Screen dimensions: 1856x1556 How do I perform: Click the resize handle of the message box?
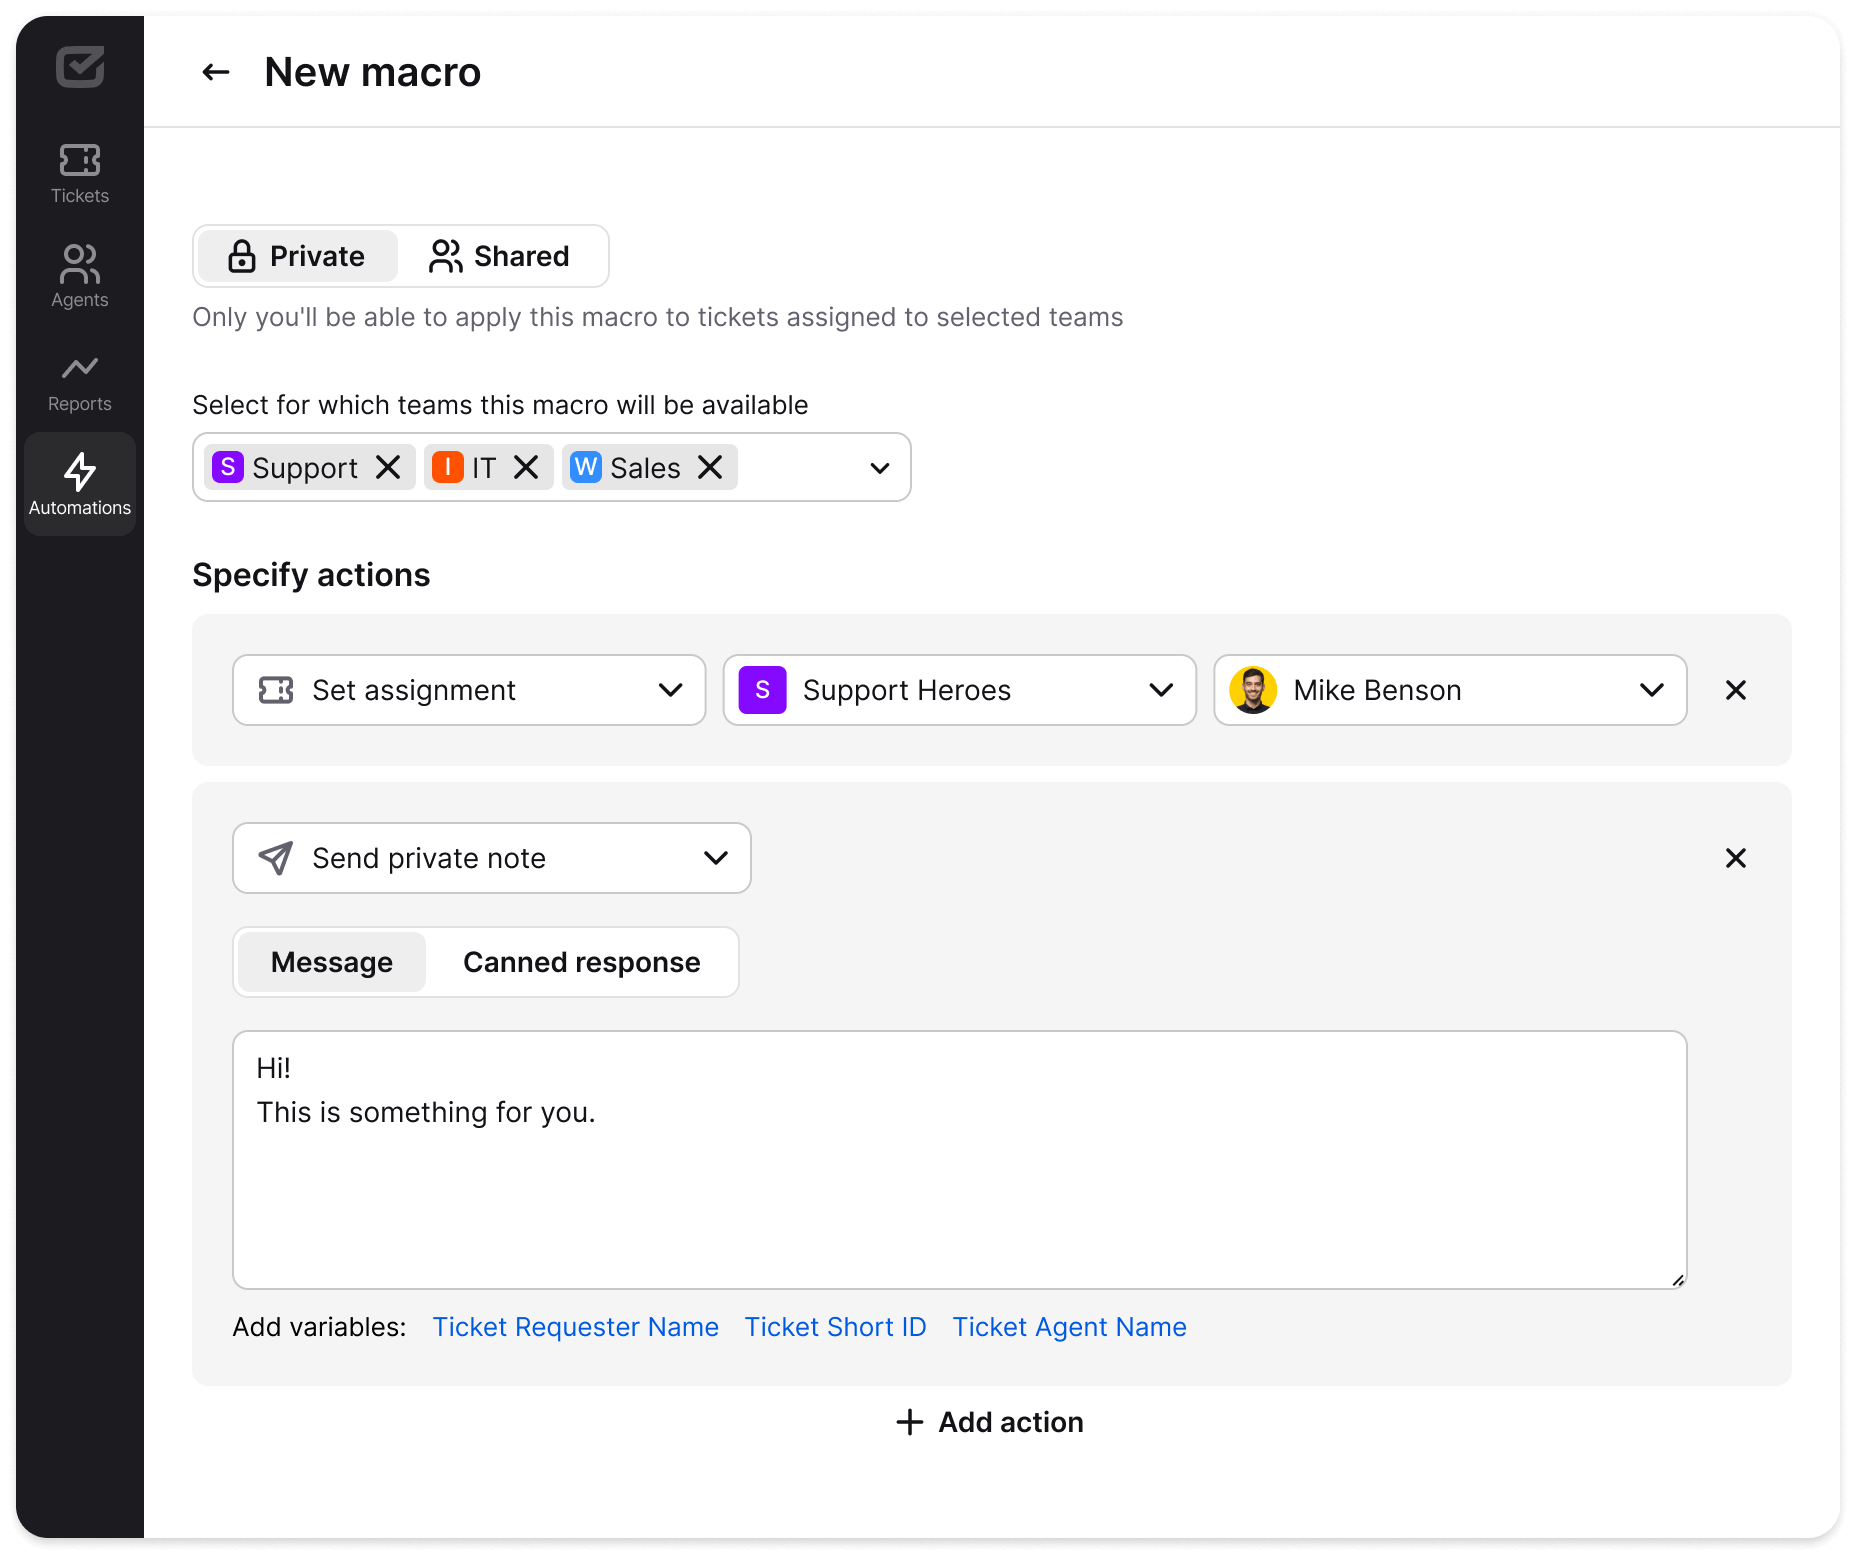(1678, 1280)
